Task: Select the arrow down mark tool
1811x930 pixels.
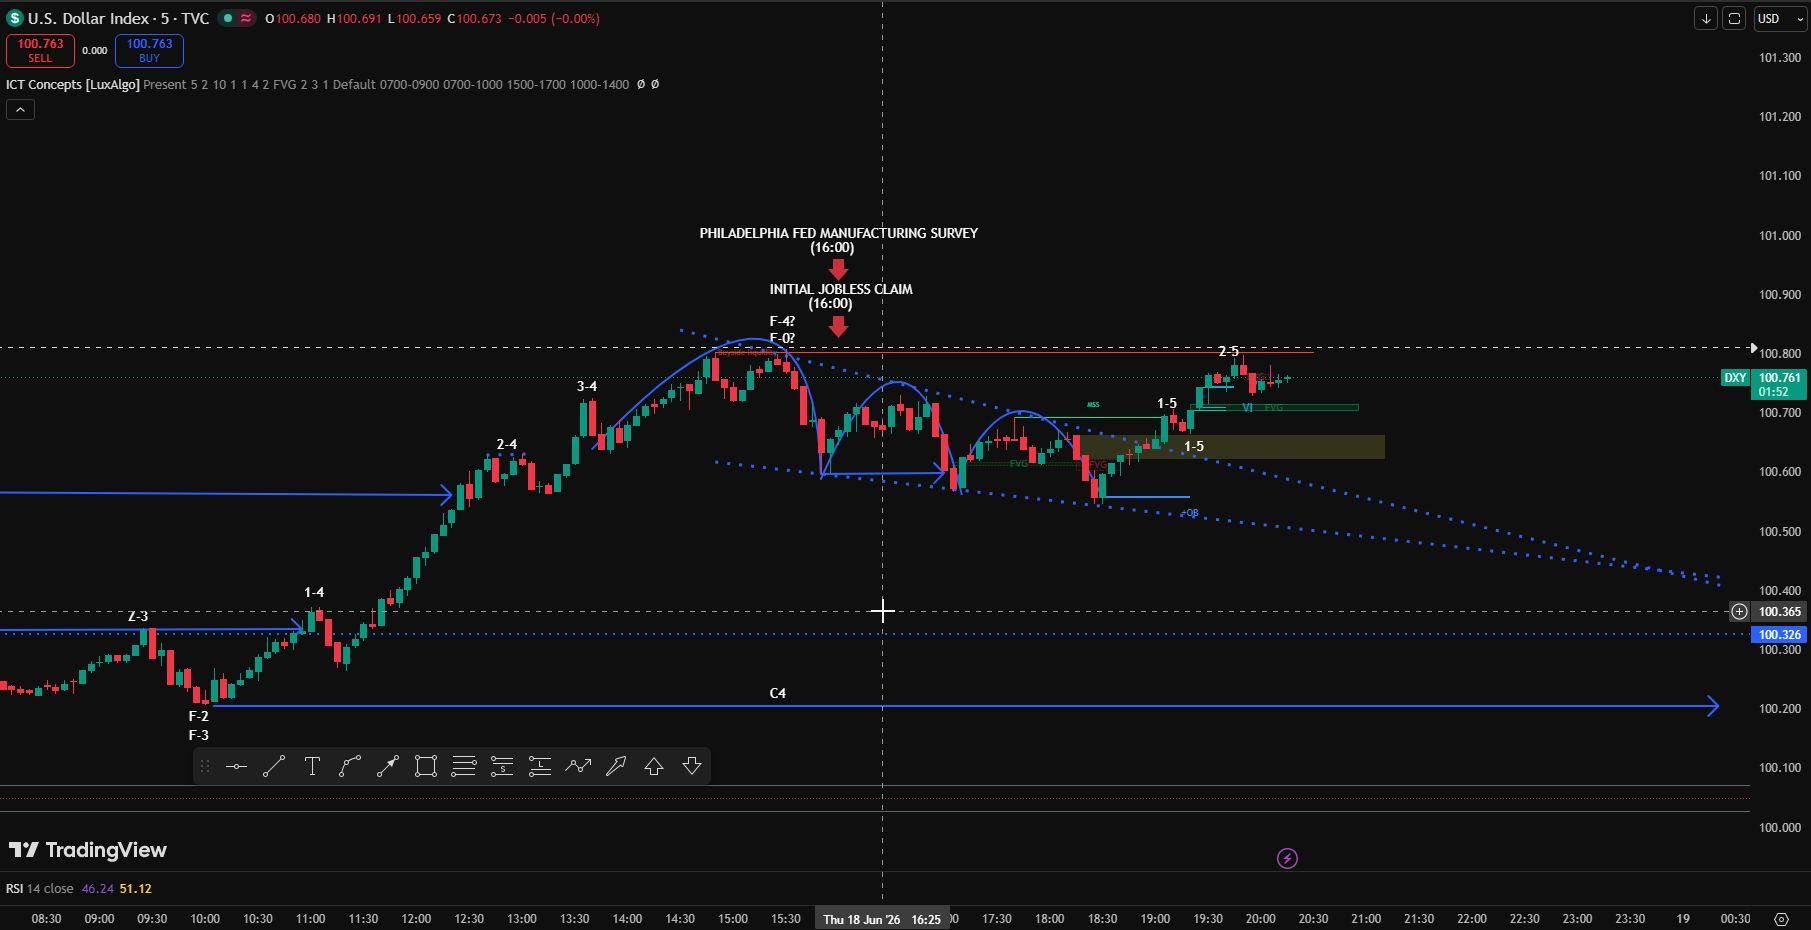Action: pos(692,767)
